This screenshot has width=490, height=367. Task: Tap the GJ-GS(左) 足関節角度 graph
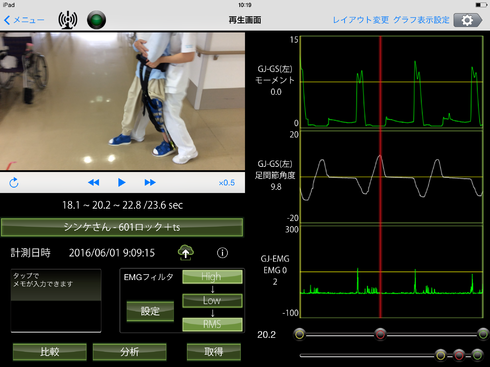[x=392, y=177]
